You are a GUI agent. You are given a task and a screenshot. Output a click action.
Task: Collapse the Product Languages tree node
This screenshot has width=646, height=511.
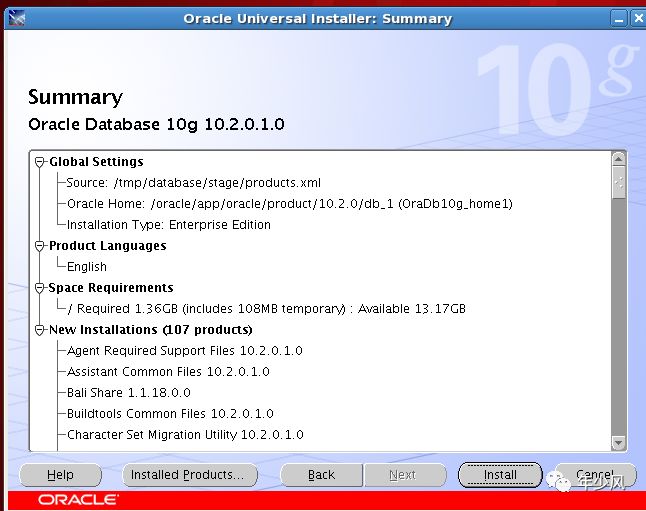pyautogui.click(x=40, y=246)
